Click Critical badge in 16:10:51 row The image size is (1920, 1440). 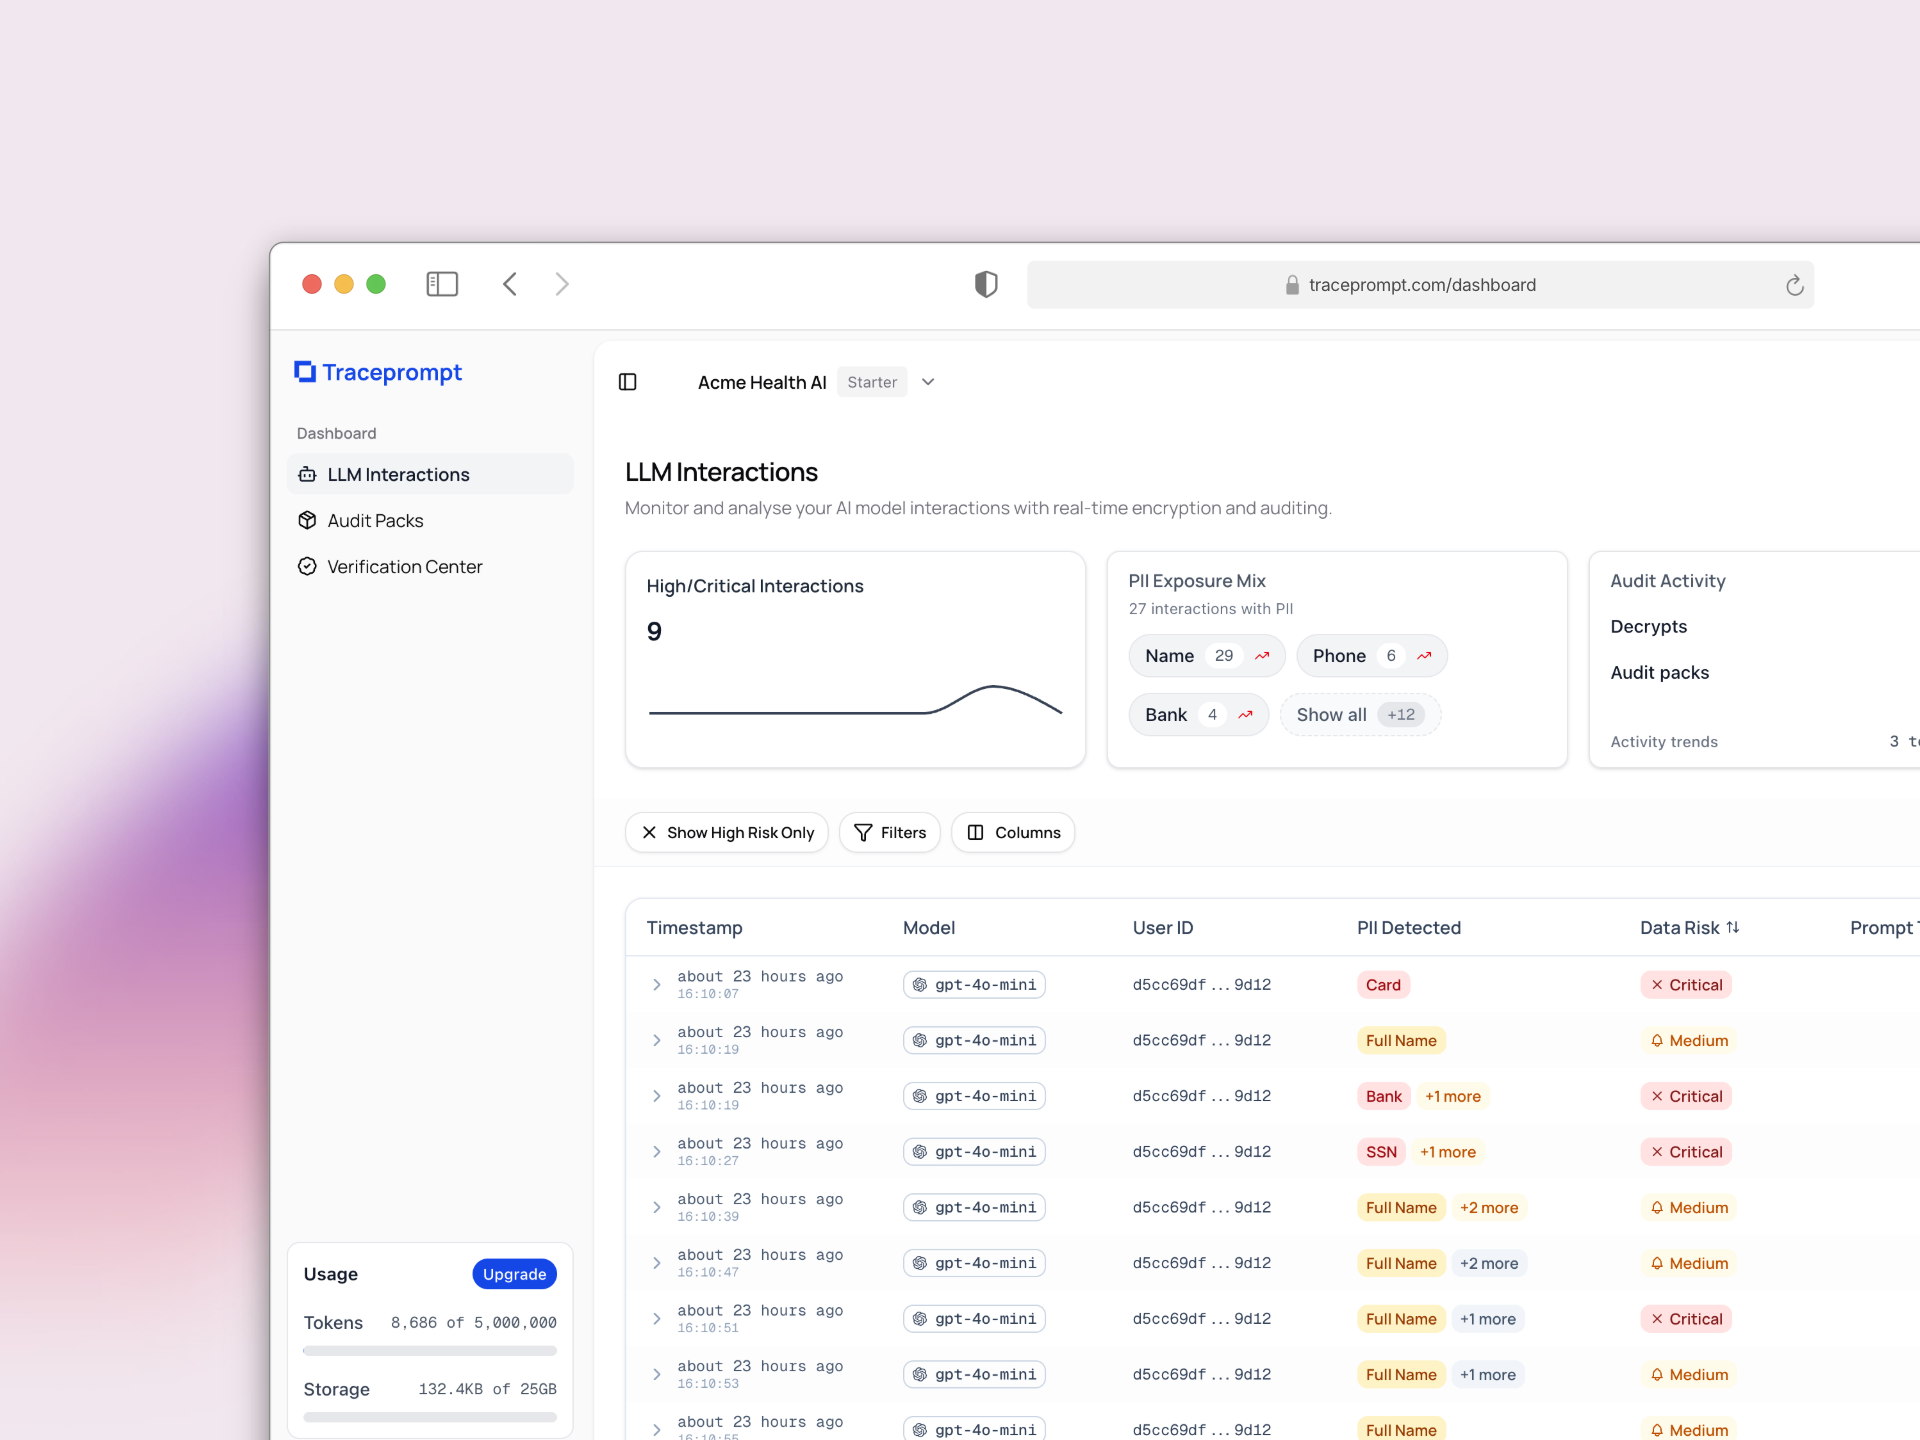click(1686, 1319)
